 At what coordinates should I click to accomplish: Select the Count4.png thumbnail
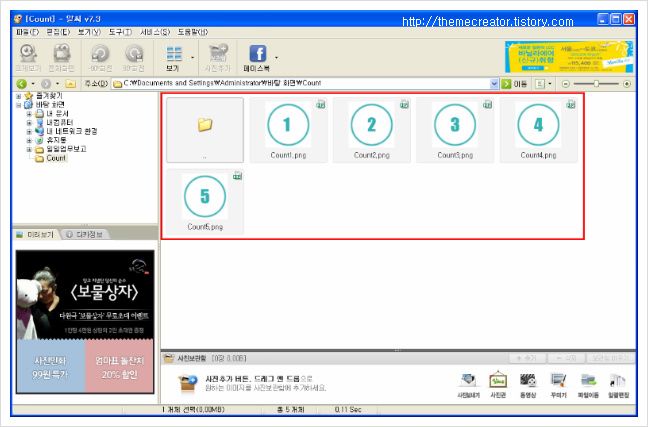(538, 130)
